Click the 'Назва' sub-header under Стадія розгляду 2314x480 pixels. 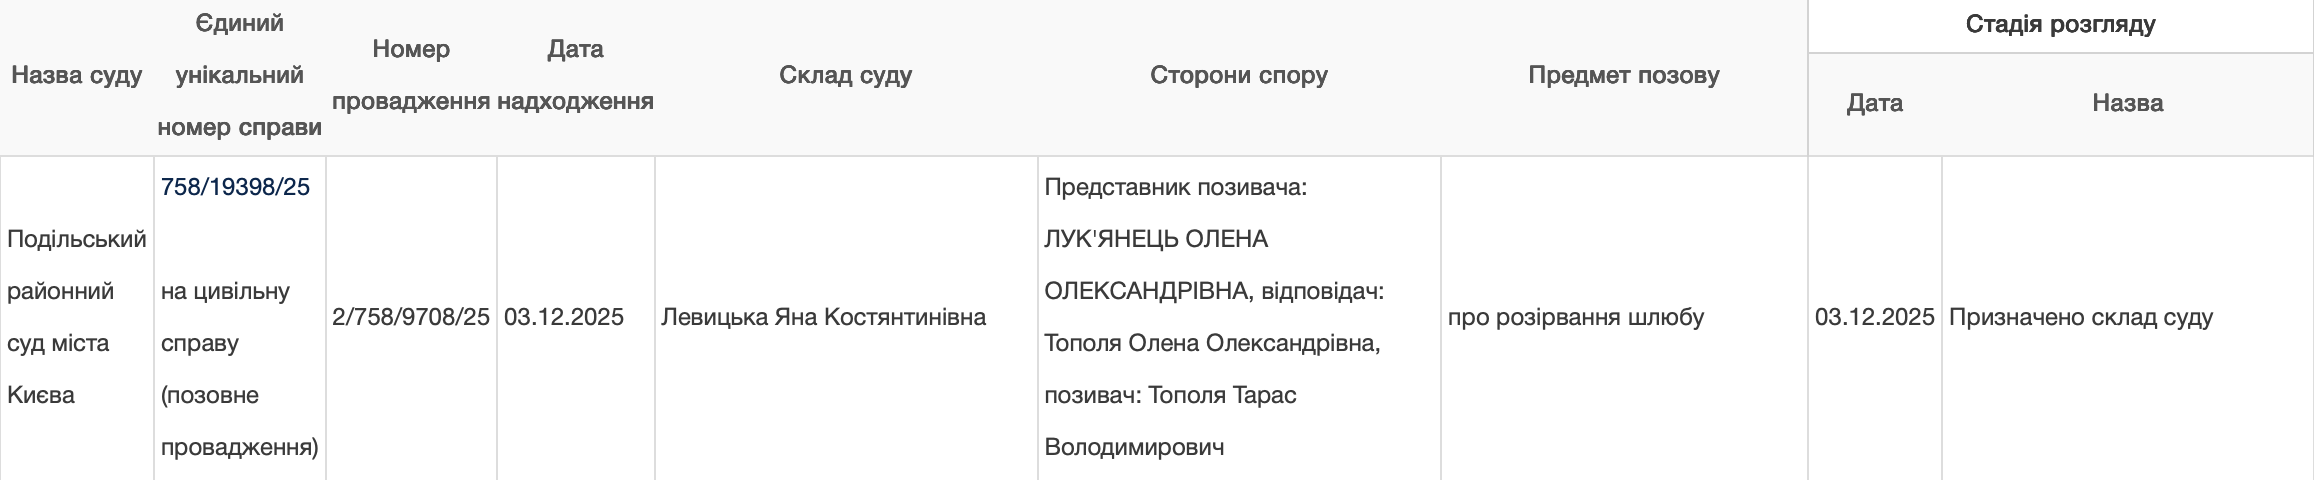click(x=2127, y=103)
